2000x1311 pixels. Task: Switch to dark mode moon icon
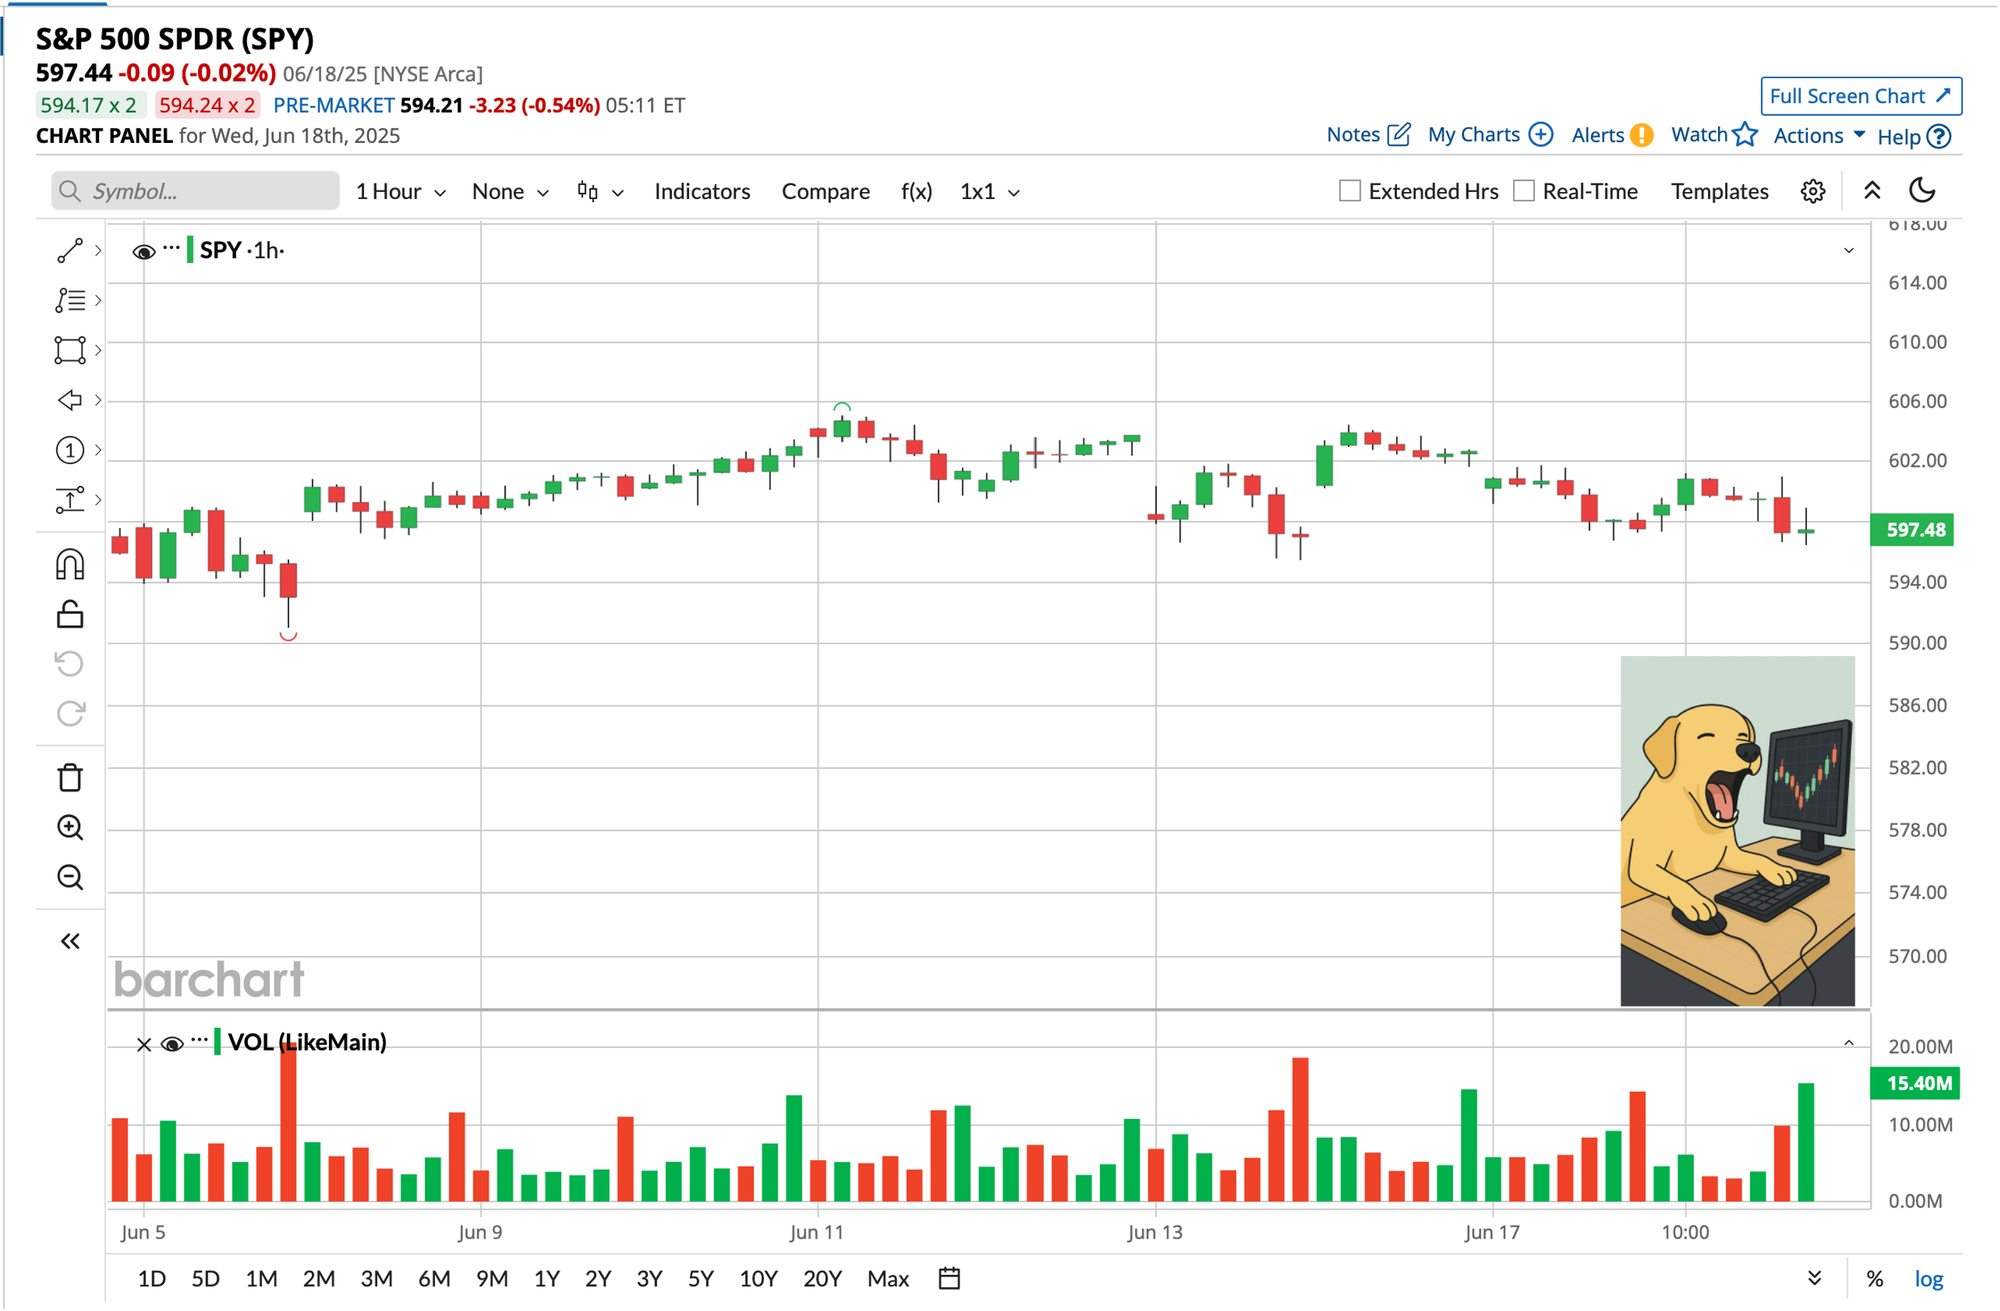click(1922, 190)
